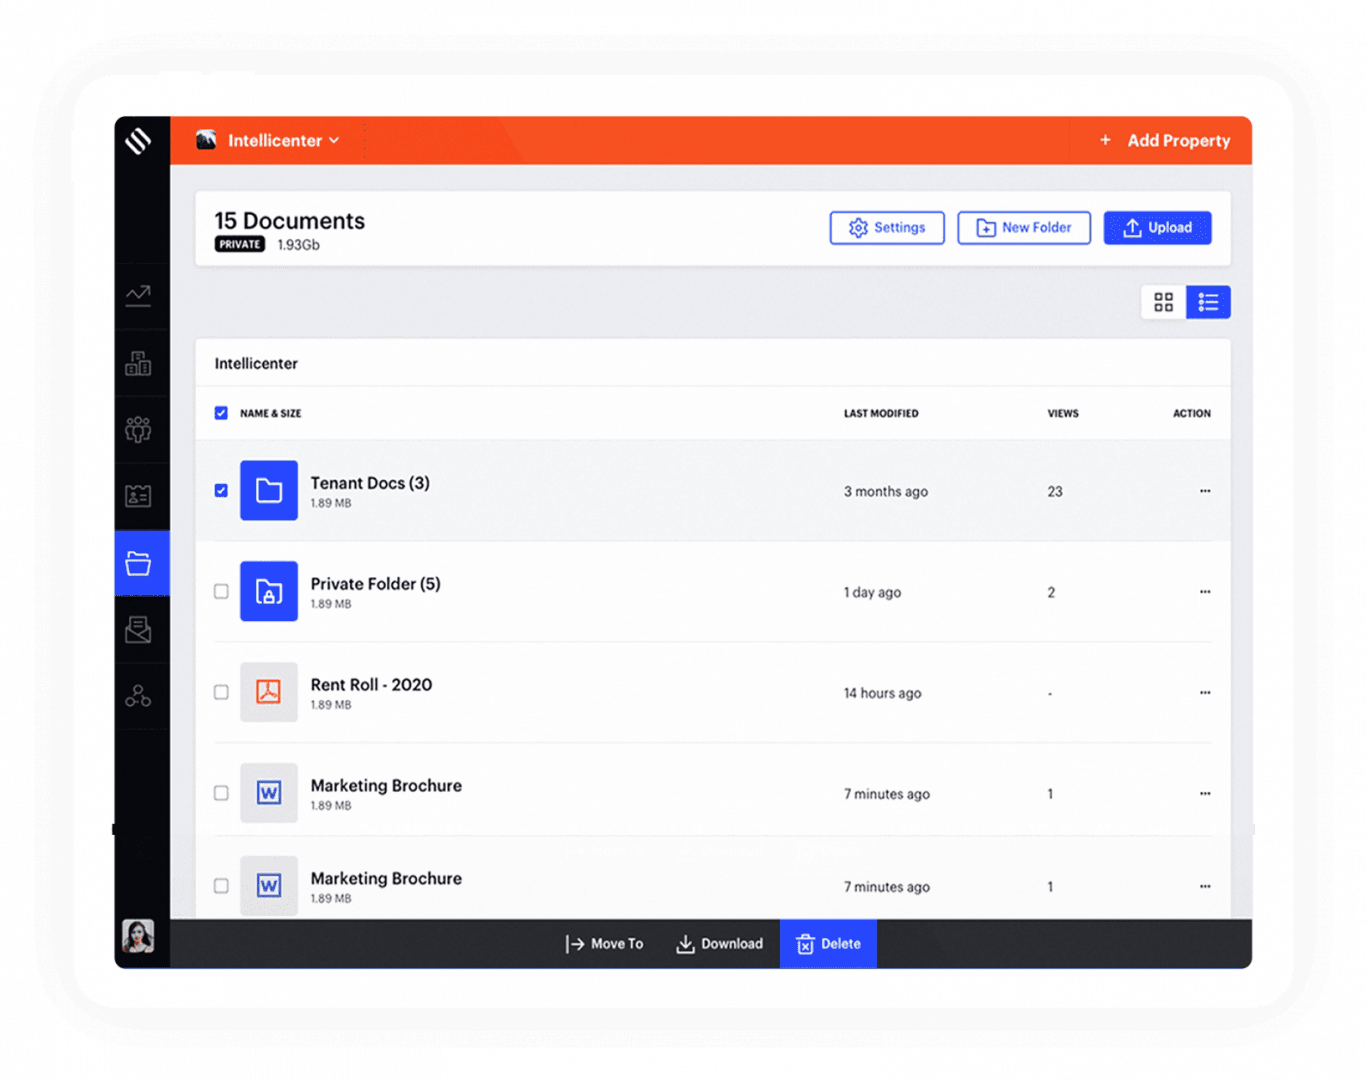This screenshot has height=1080, width=1366.
Task: Create a New Folder
Action: tap(1024, 228)
